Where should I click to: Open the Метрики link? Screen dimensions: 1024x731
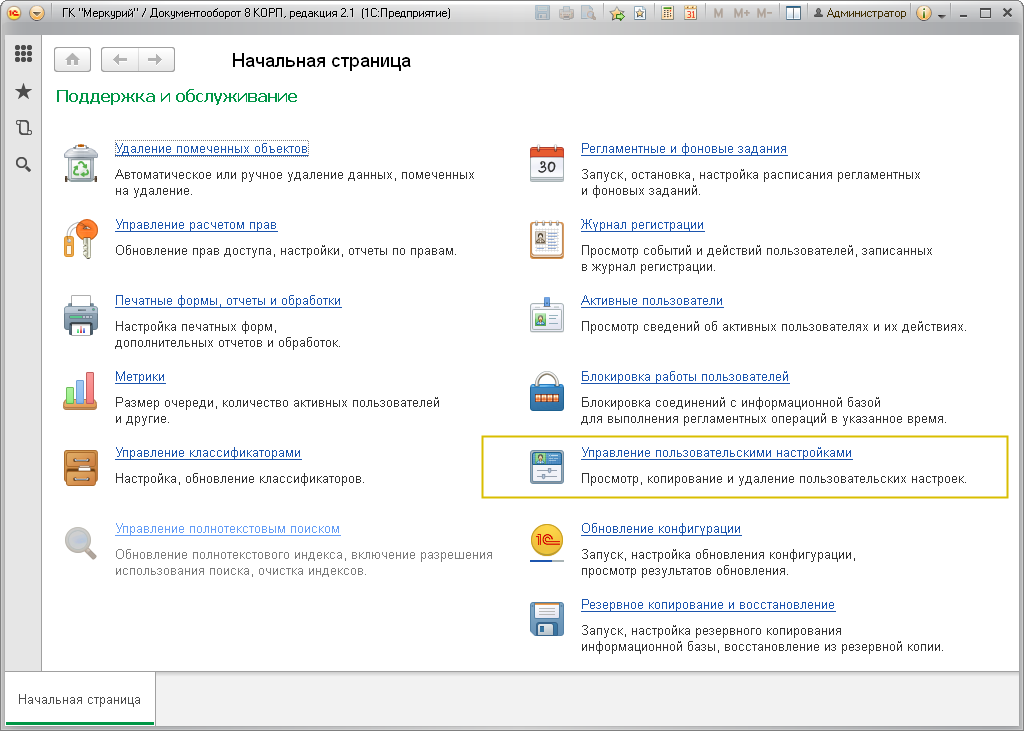pos(140,377)
